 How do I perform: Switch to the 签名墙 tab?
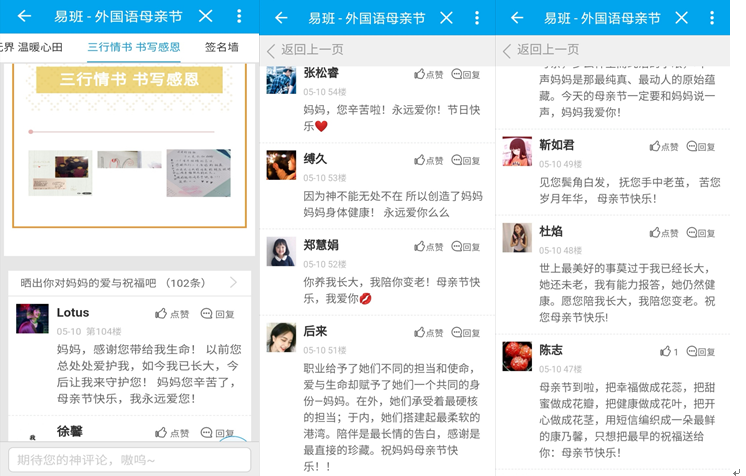click(221, 47)
